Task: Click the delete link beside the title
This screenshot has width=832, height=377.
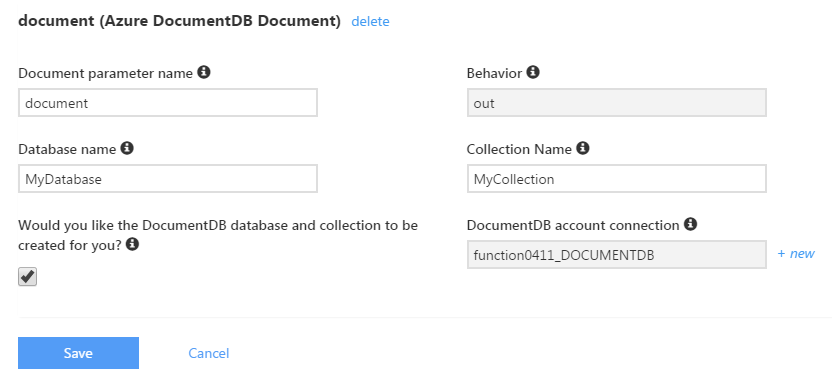Action: (370, 22)
